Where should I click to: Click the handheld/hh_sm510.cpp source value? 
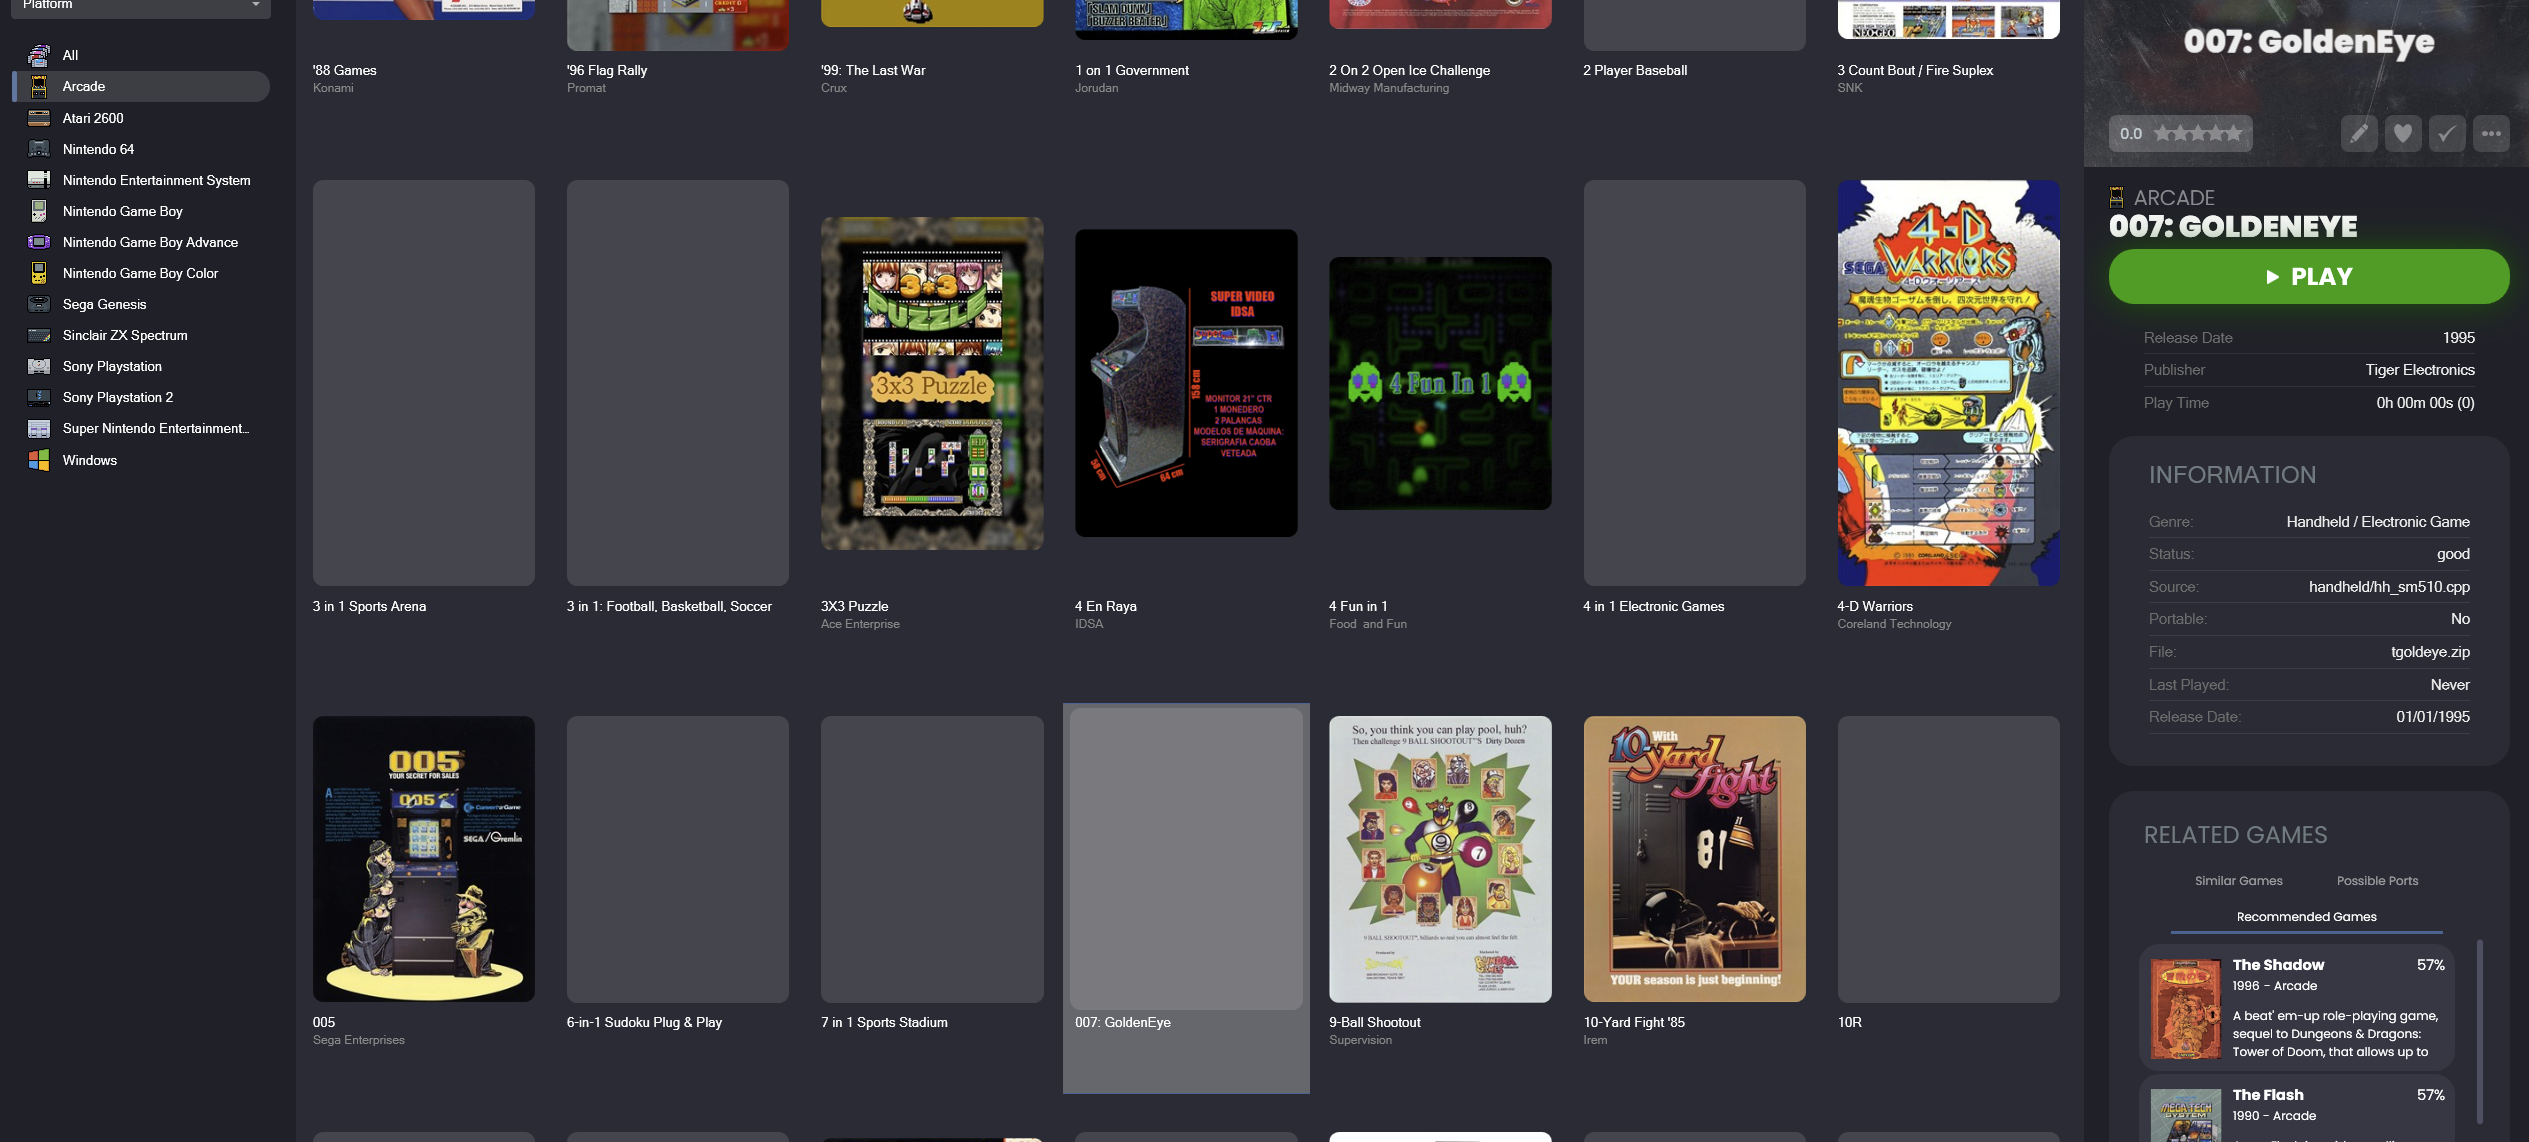click(2389, 587)
